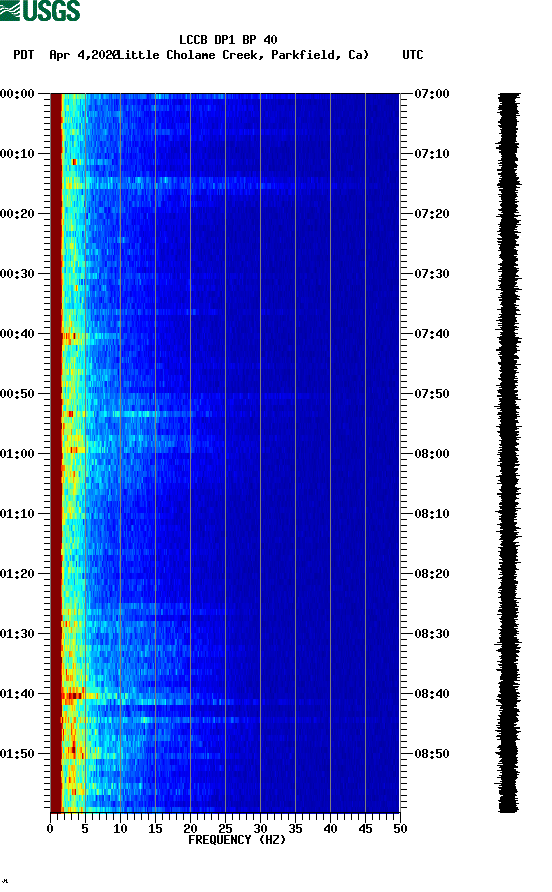
Task: Click the 10 Hz frequency tick label
Action: [120, 829]
